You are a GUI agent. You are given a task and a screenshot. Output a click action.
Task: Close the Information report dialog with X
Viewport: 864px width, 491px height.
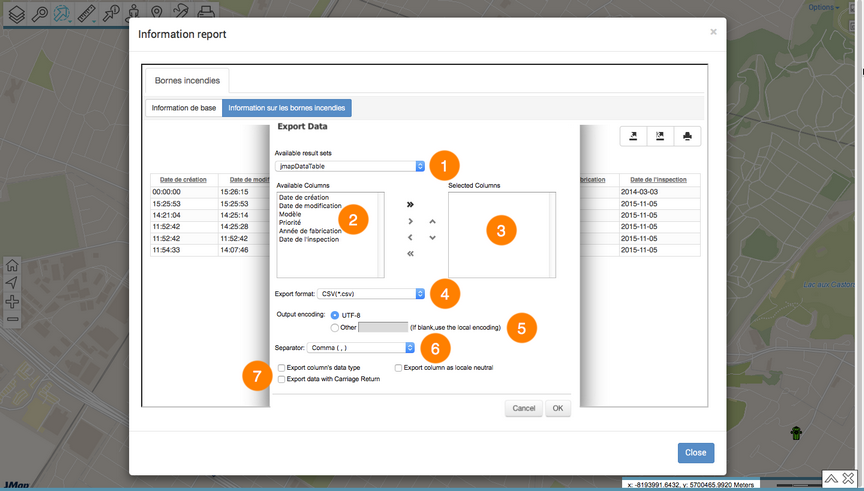714,32
